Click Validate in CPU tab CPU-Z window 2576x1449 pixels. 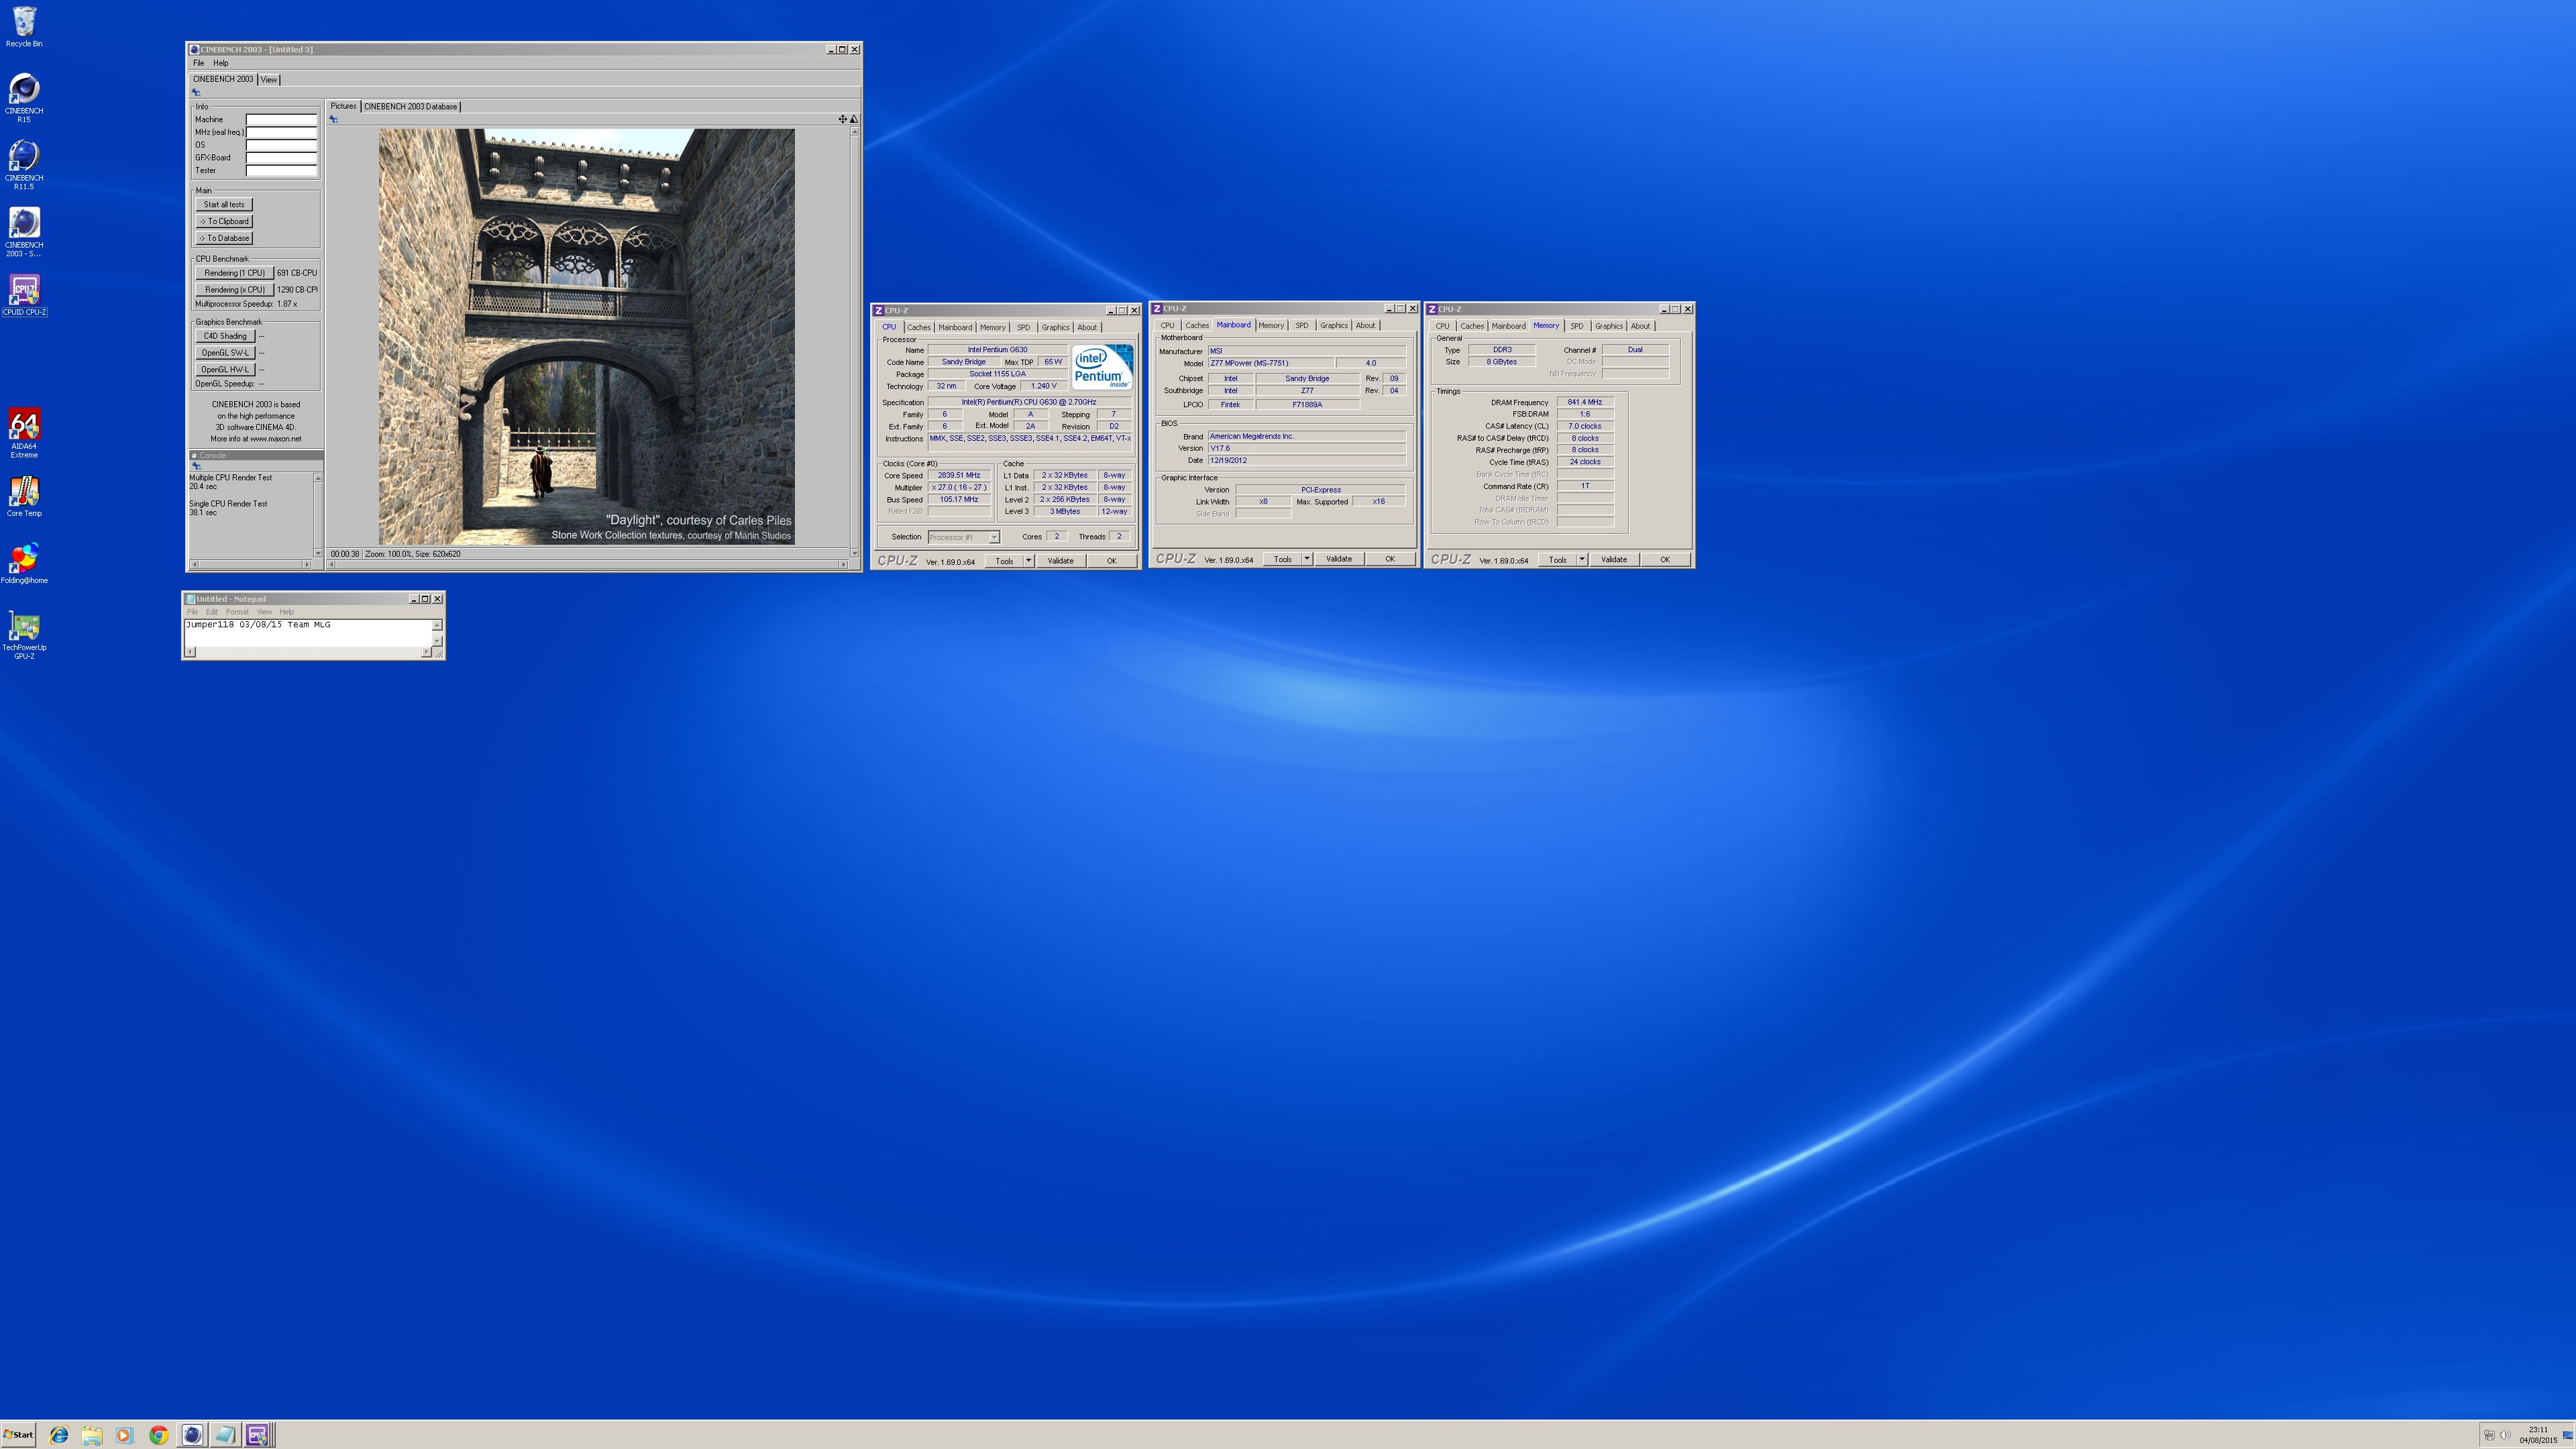click(1060, 561)
